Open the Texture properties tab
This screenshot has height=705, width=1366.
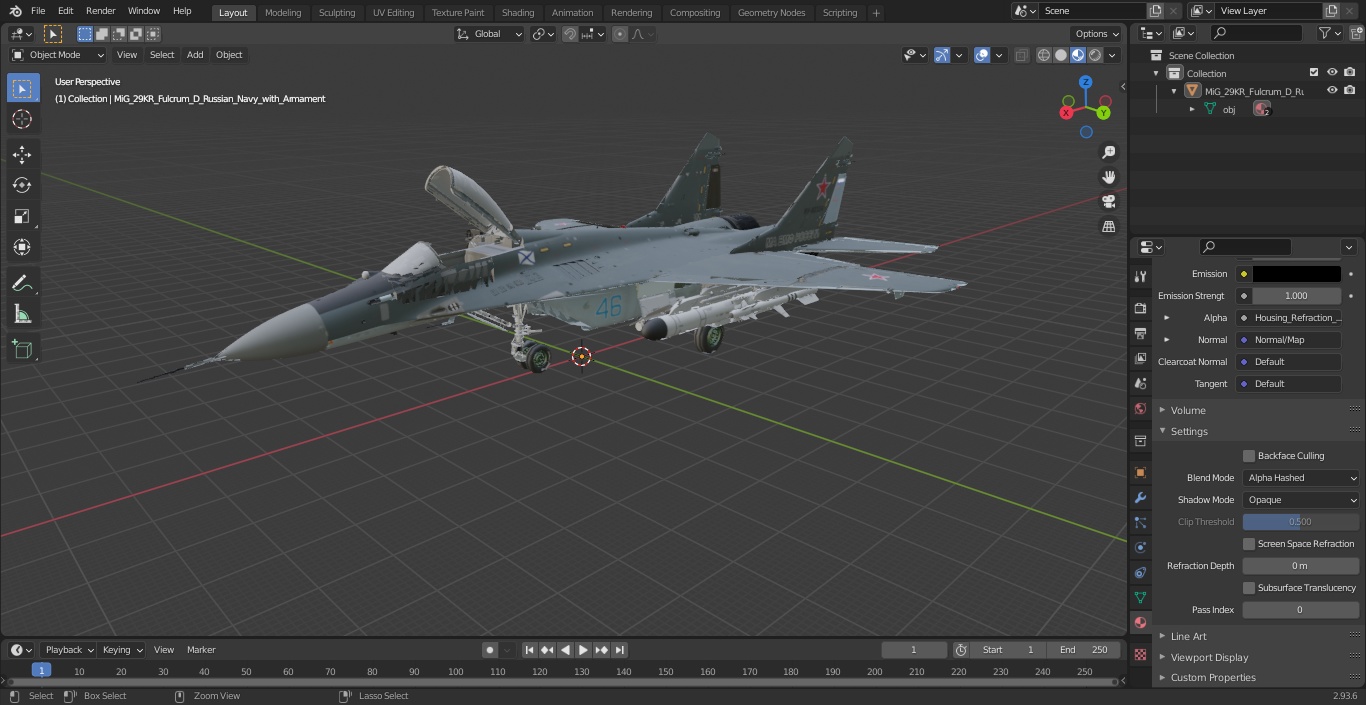(1140, 655)
